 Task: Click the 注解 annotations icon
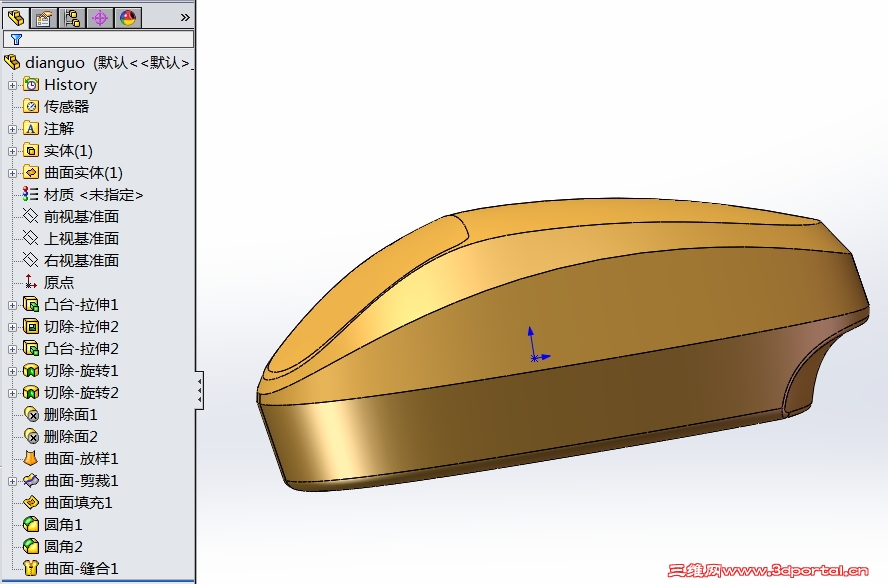click(x=31, y=129)
